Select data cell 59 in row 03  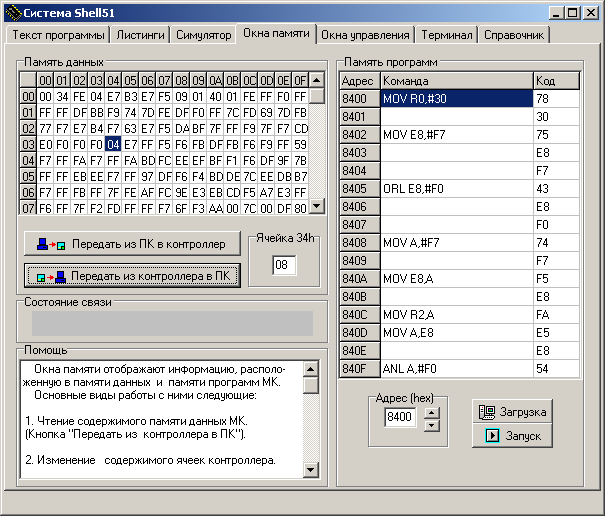300,145
